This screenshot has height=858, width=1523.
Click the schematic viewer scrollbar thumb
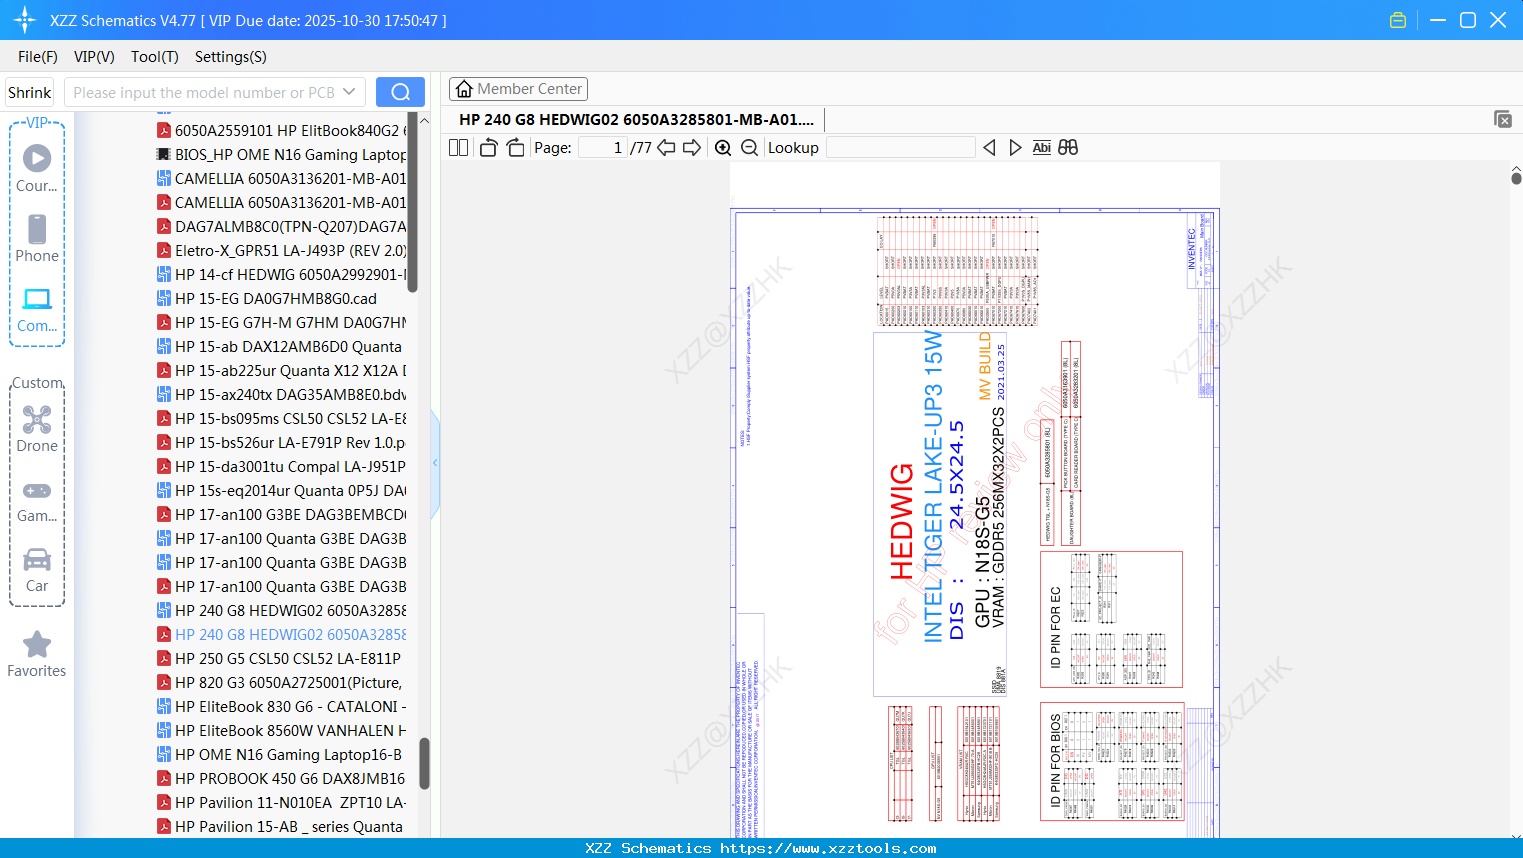(1516, 177)
